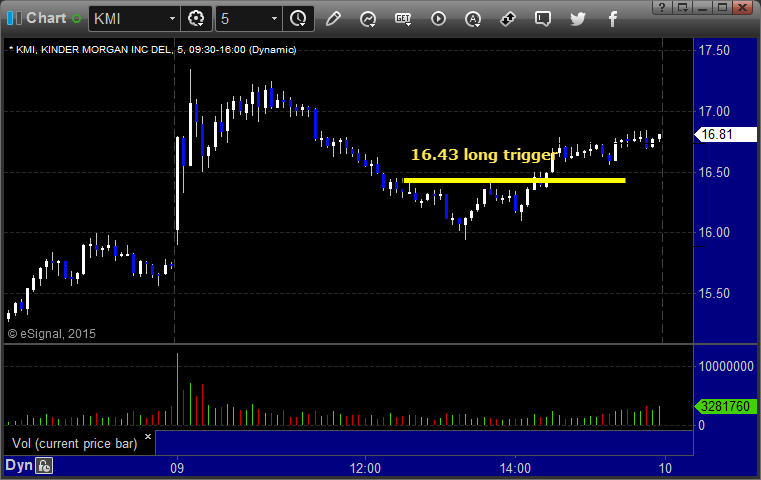Select the 16.43 long trigger text annotation
This screenshot has height=480, width=761.
[x=484, y=155]
